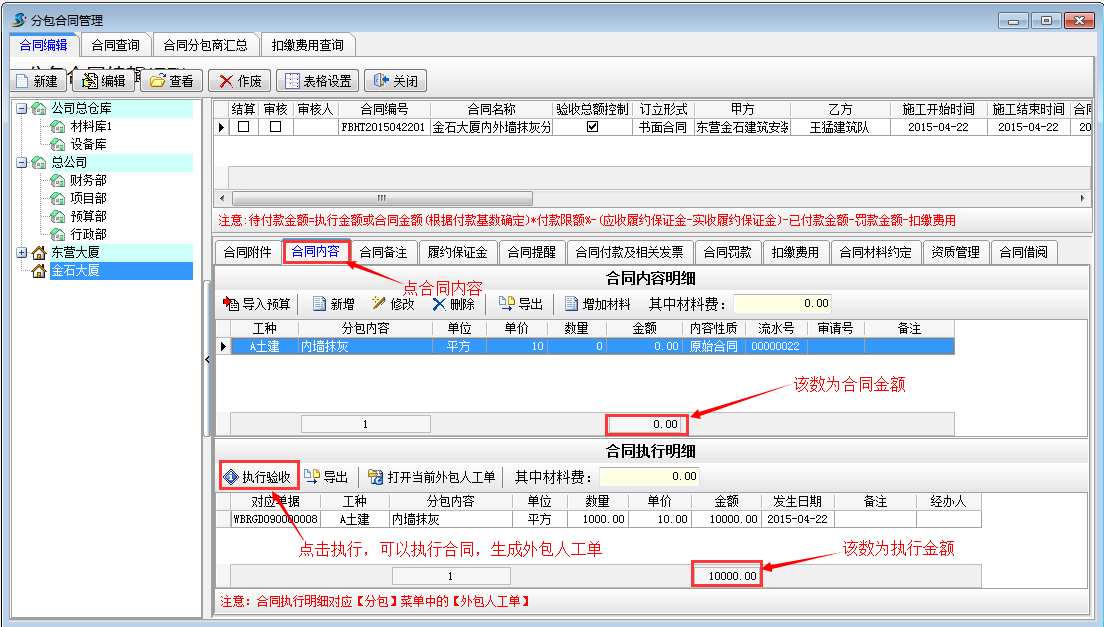Toggle the 结算 checkbox in contract row
This screenshot has height=627, width=1104.
point(243,127)
